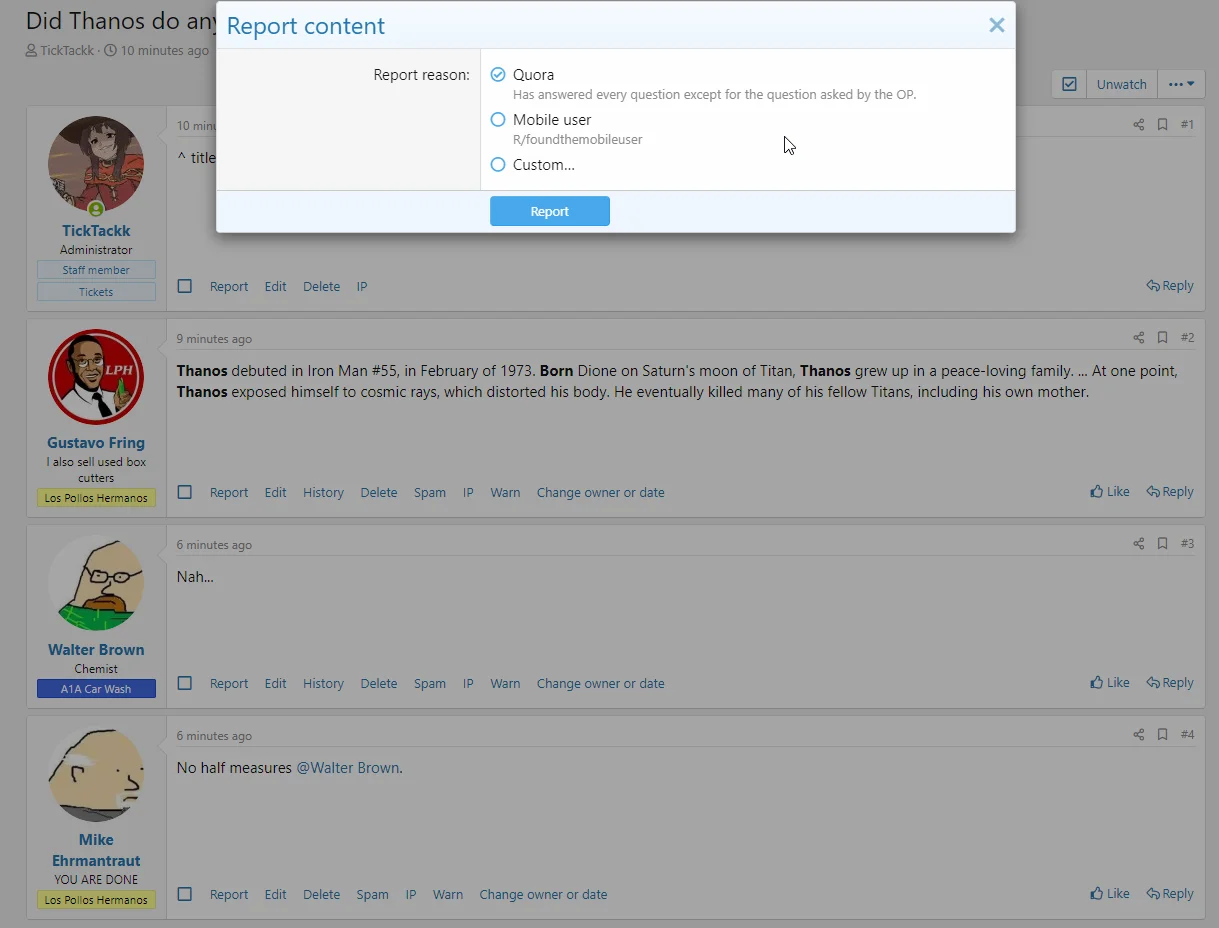Like Gustavo Fring's post
Viewport: 1219px width, 928px height.
pyautogui.click(x=1110, y=492)
